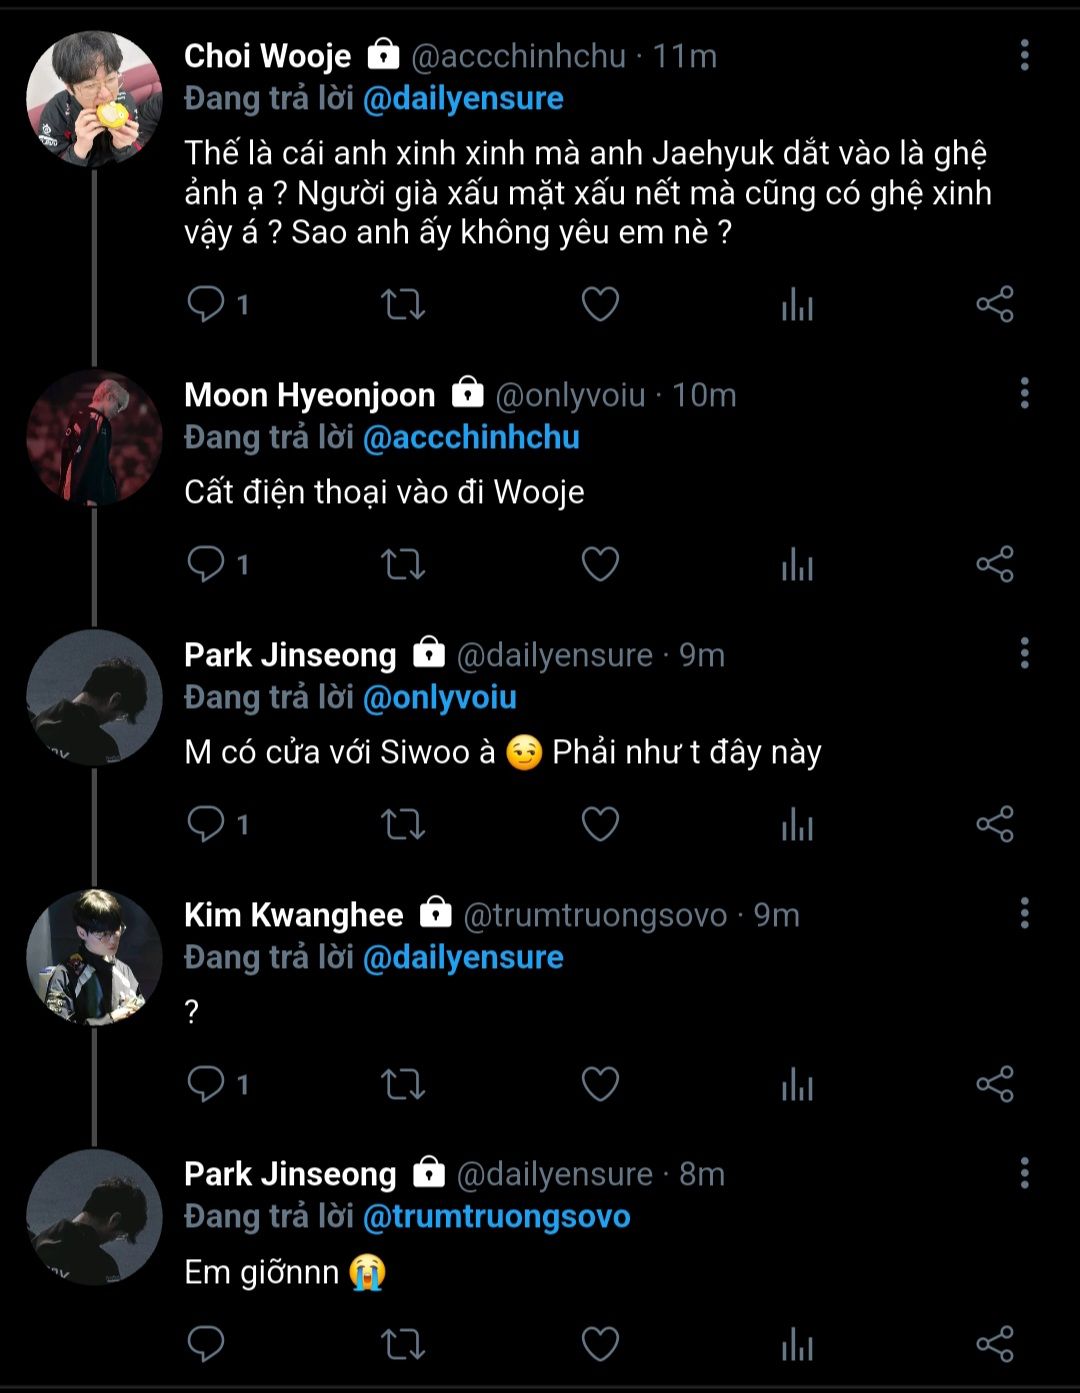Like Kim Kwanghee's question mark tweet
Viewport: 1080px width, 1393px height.
click(x=600, y=1084)
